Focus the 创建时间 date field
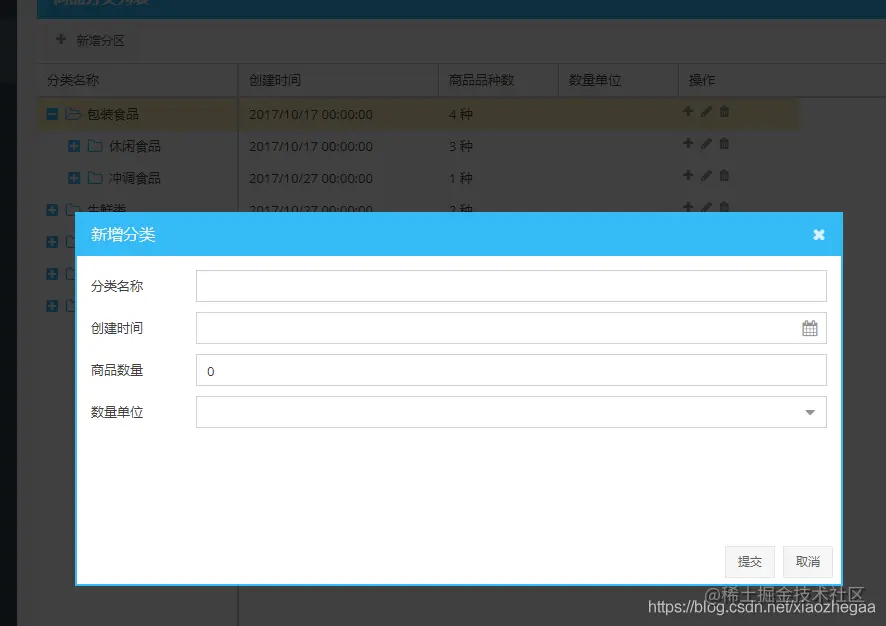886x626 pixels. 511,328
